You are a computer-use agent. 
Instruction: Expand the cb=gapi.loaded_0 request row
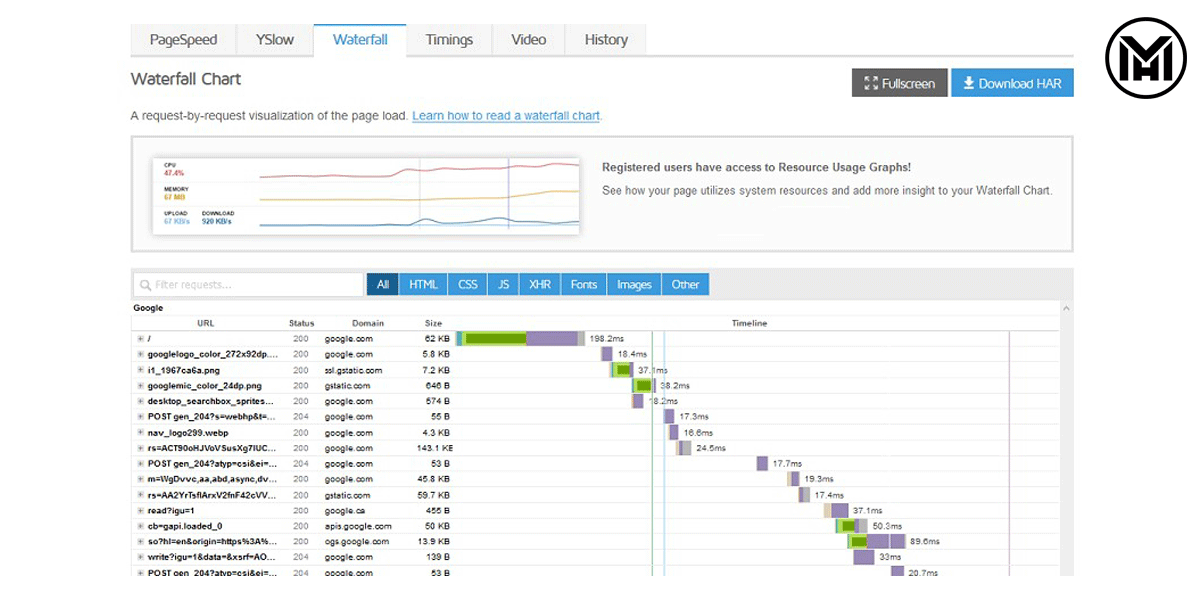(140, 526)
